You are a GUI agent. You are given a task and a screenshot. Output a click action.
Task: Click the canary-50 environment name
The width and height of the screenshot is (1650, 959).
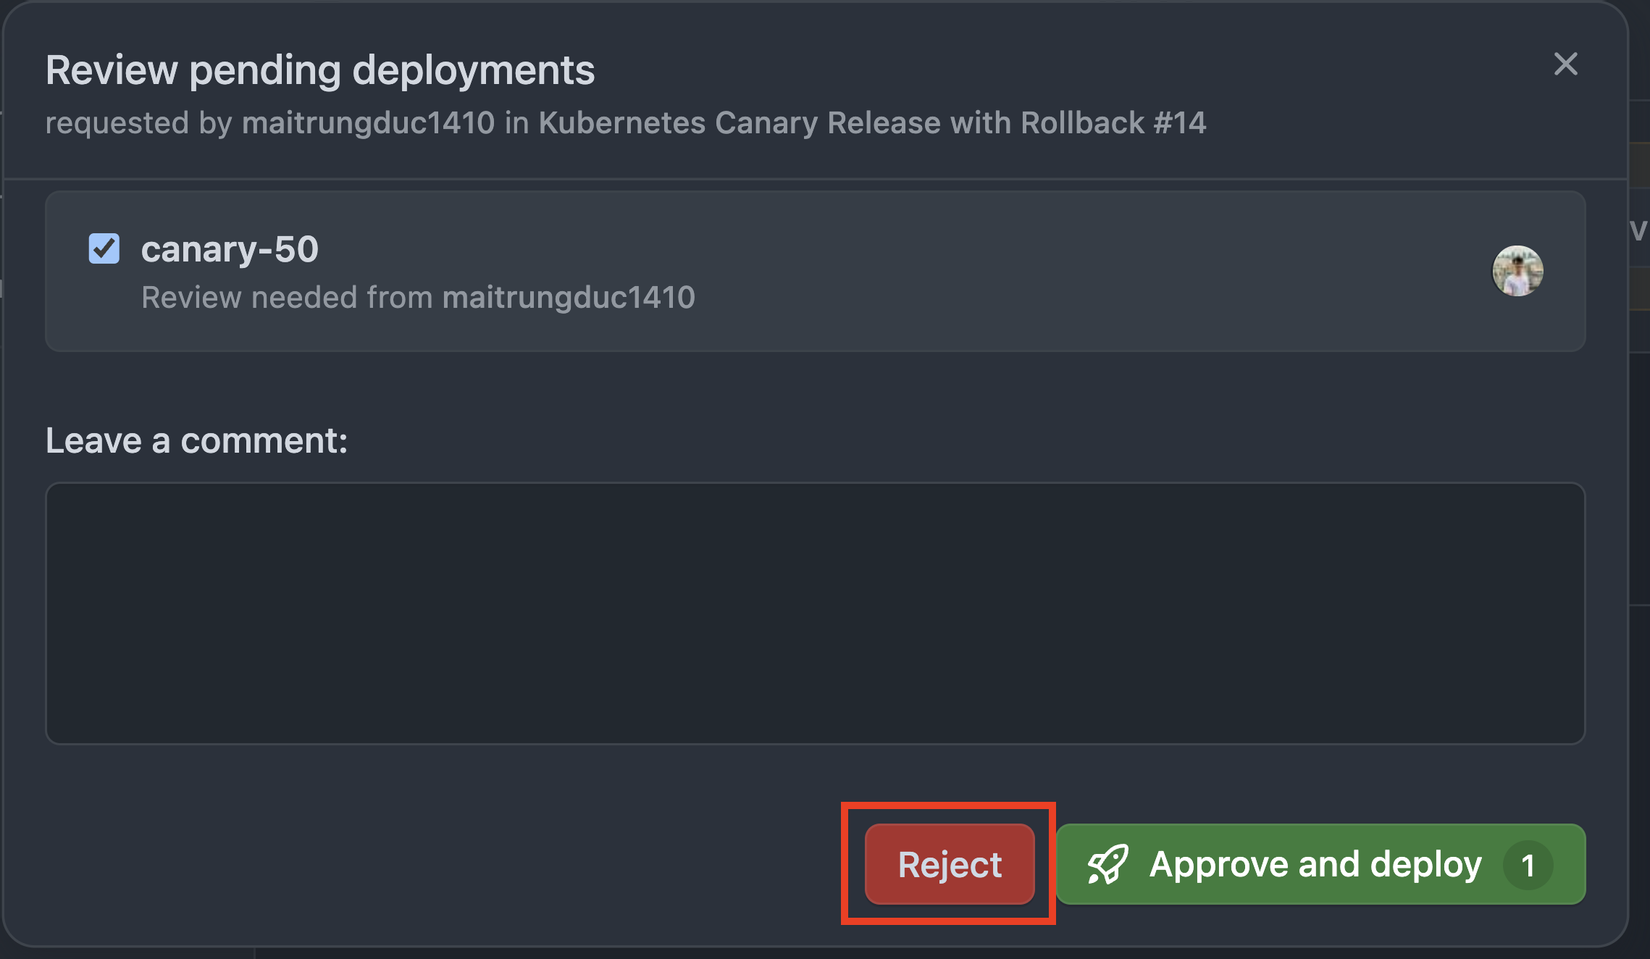pyautogui.click(x=230, y=249)
